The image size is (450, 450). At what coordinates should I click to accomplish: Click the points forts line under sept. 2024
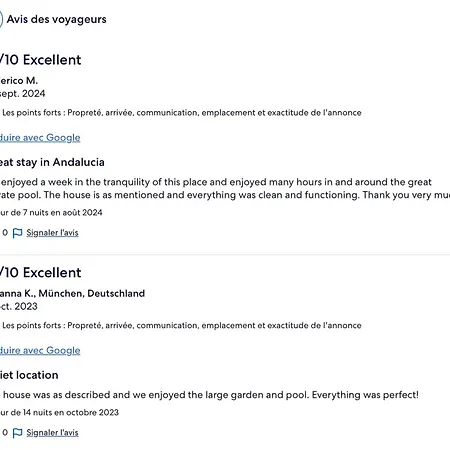tap(182, 113)
